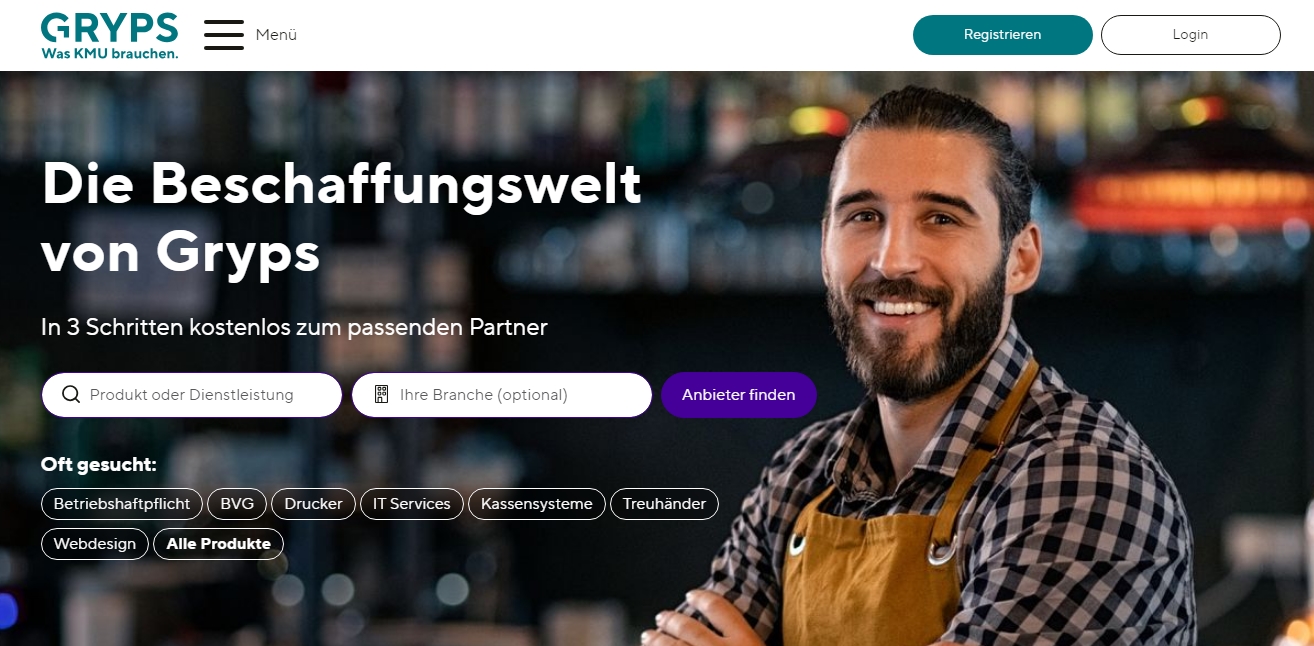This screenshot has width=1314, height=646.
Task: Select the Kassensysteme tag
Action: tap(537, 504)
